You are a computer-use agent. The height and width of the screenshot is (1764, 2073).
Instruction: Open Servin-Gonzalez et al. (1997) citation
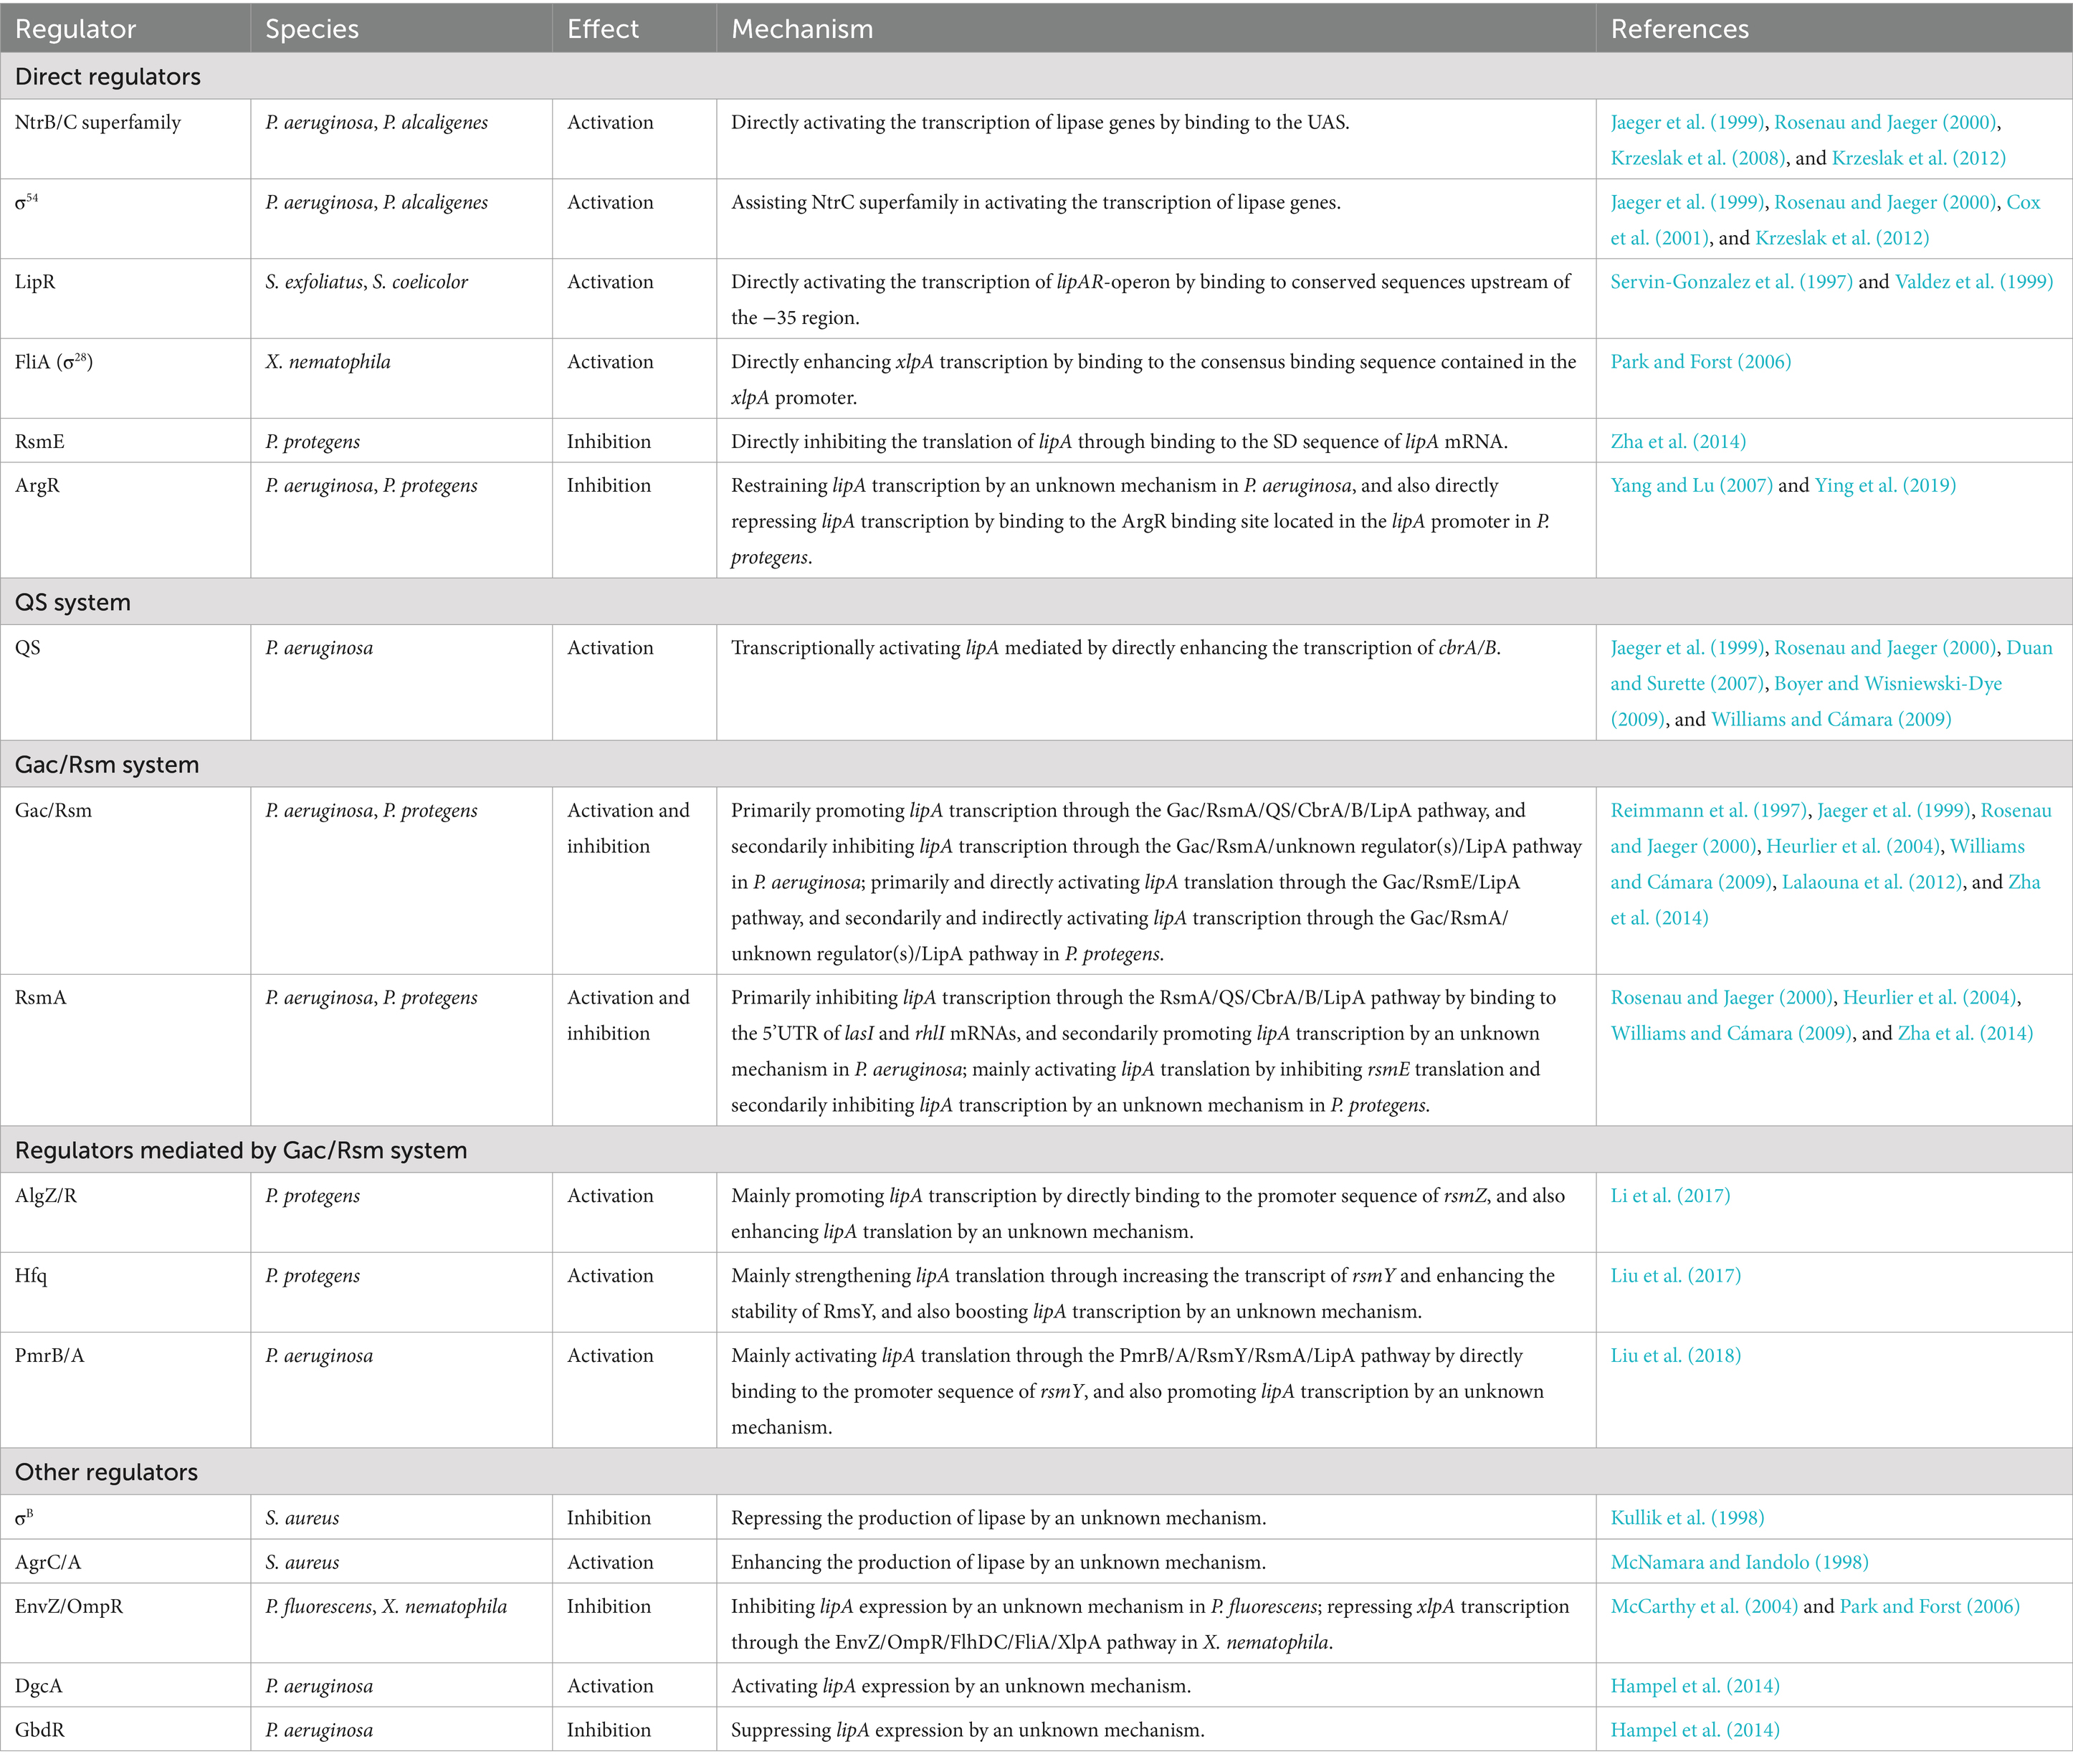pos(1731,282)
